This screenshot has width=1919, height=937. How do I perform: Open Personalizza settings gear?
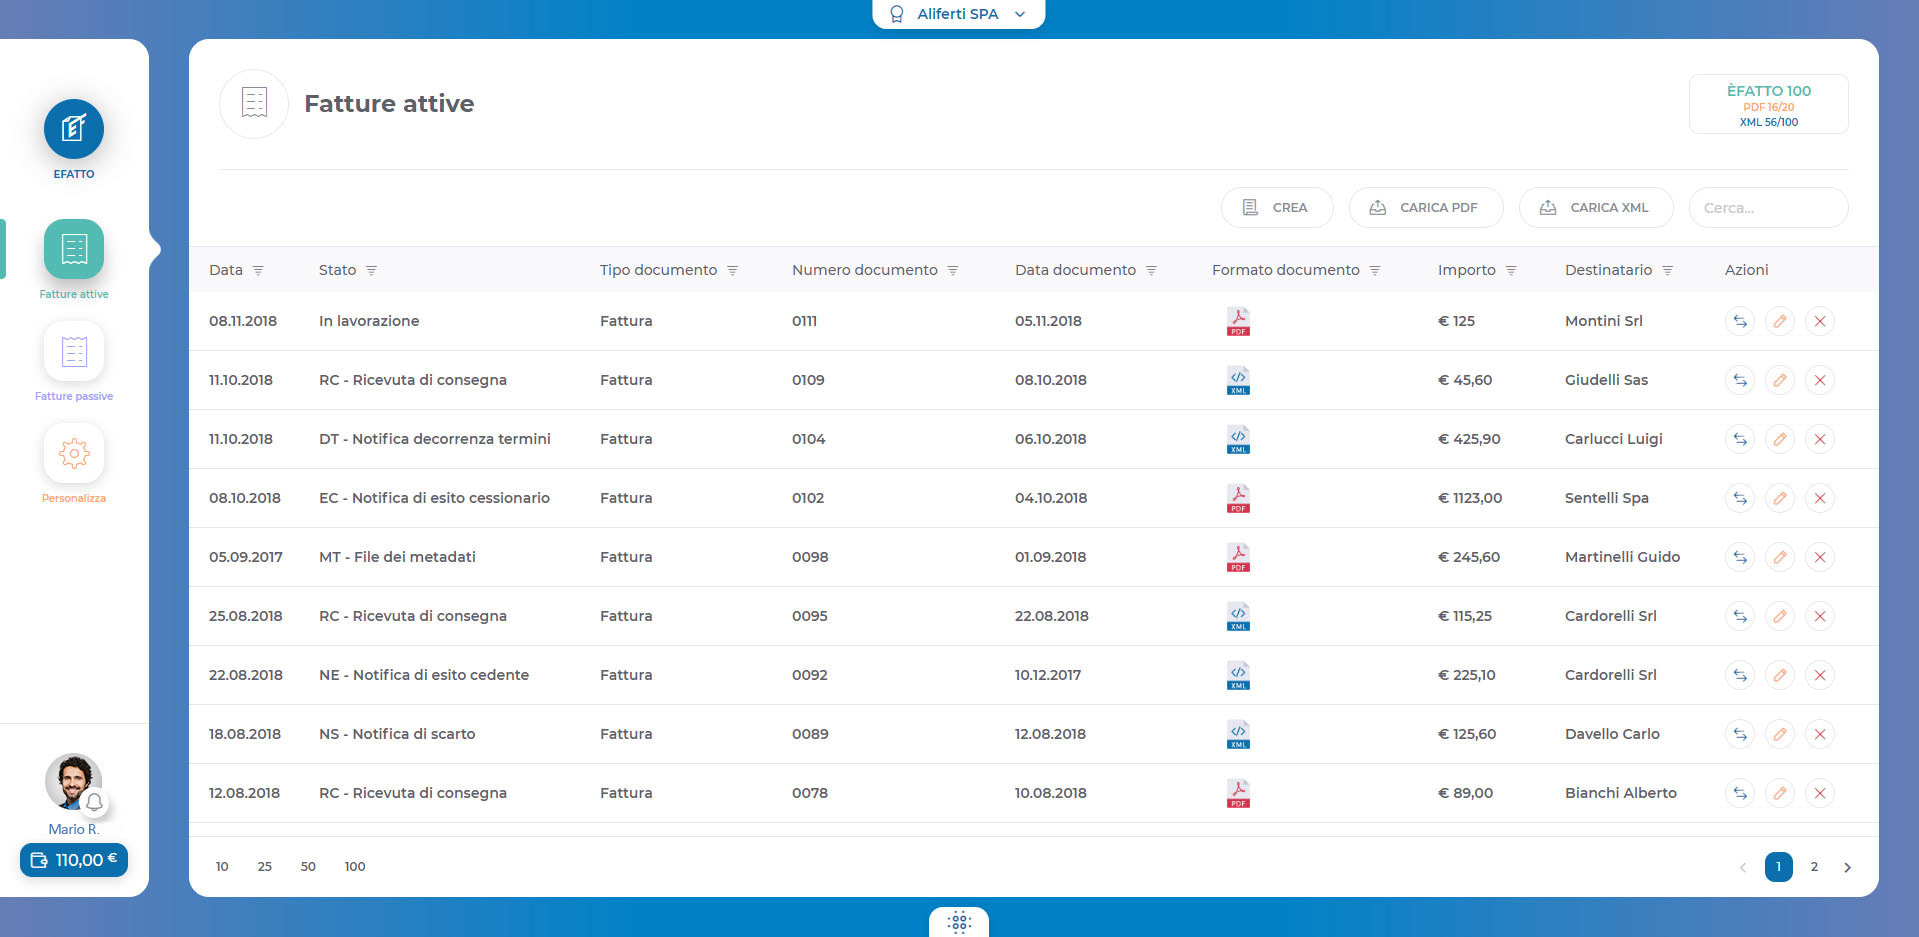pyautogui.click(x=74, y=453)
